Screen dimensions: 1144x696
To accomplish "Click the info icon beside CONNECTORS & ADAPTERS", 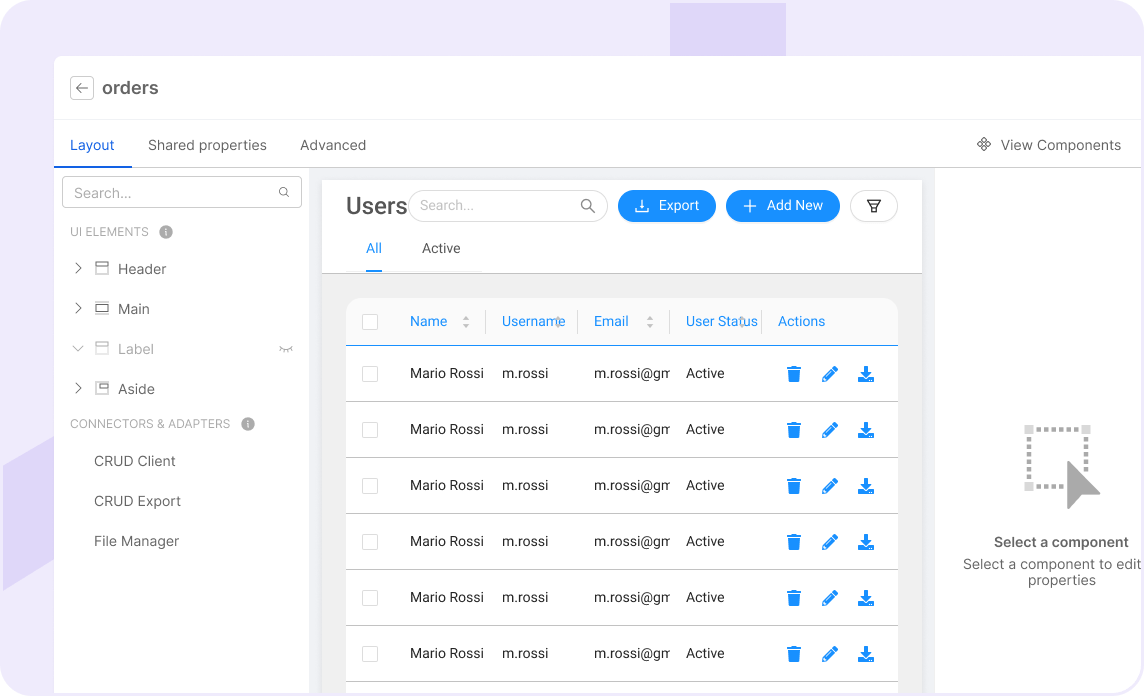I will coord(247,423).
